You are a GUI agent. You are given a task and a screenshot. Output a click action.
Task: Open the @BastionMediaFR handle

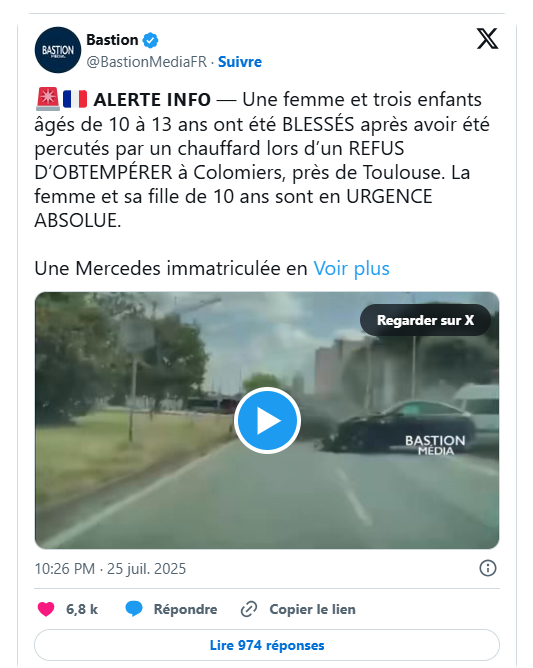point(147,62)
